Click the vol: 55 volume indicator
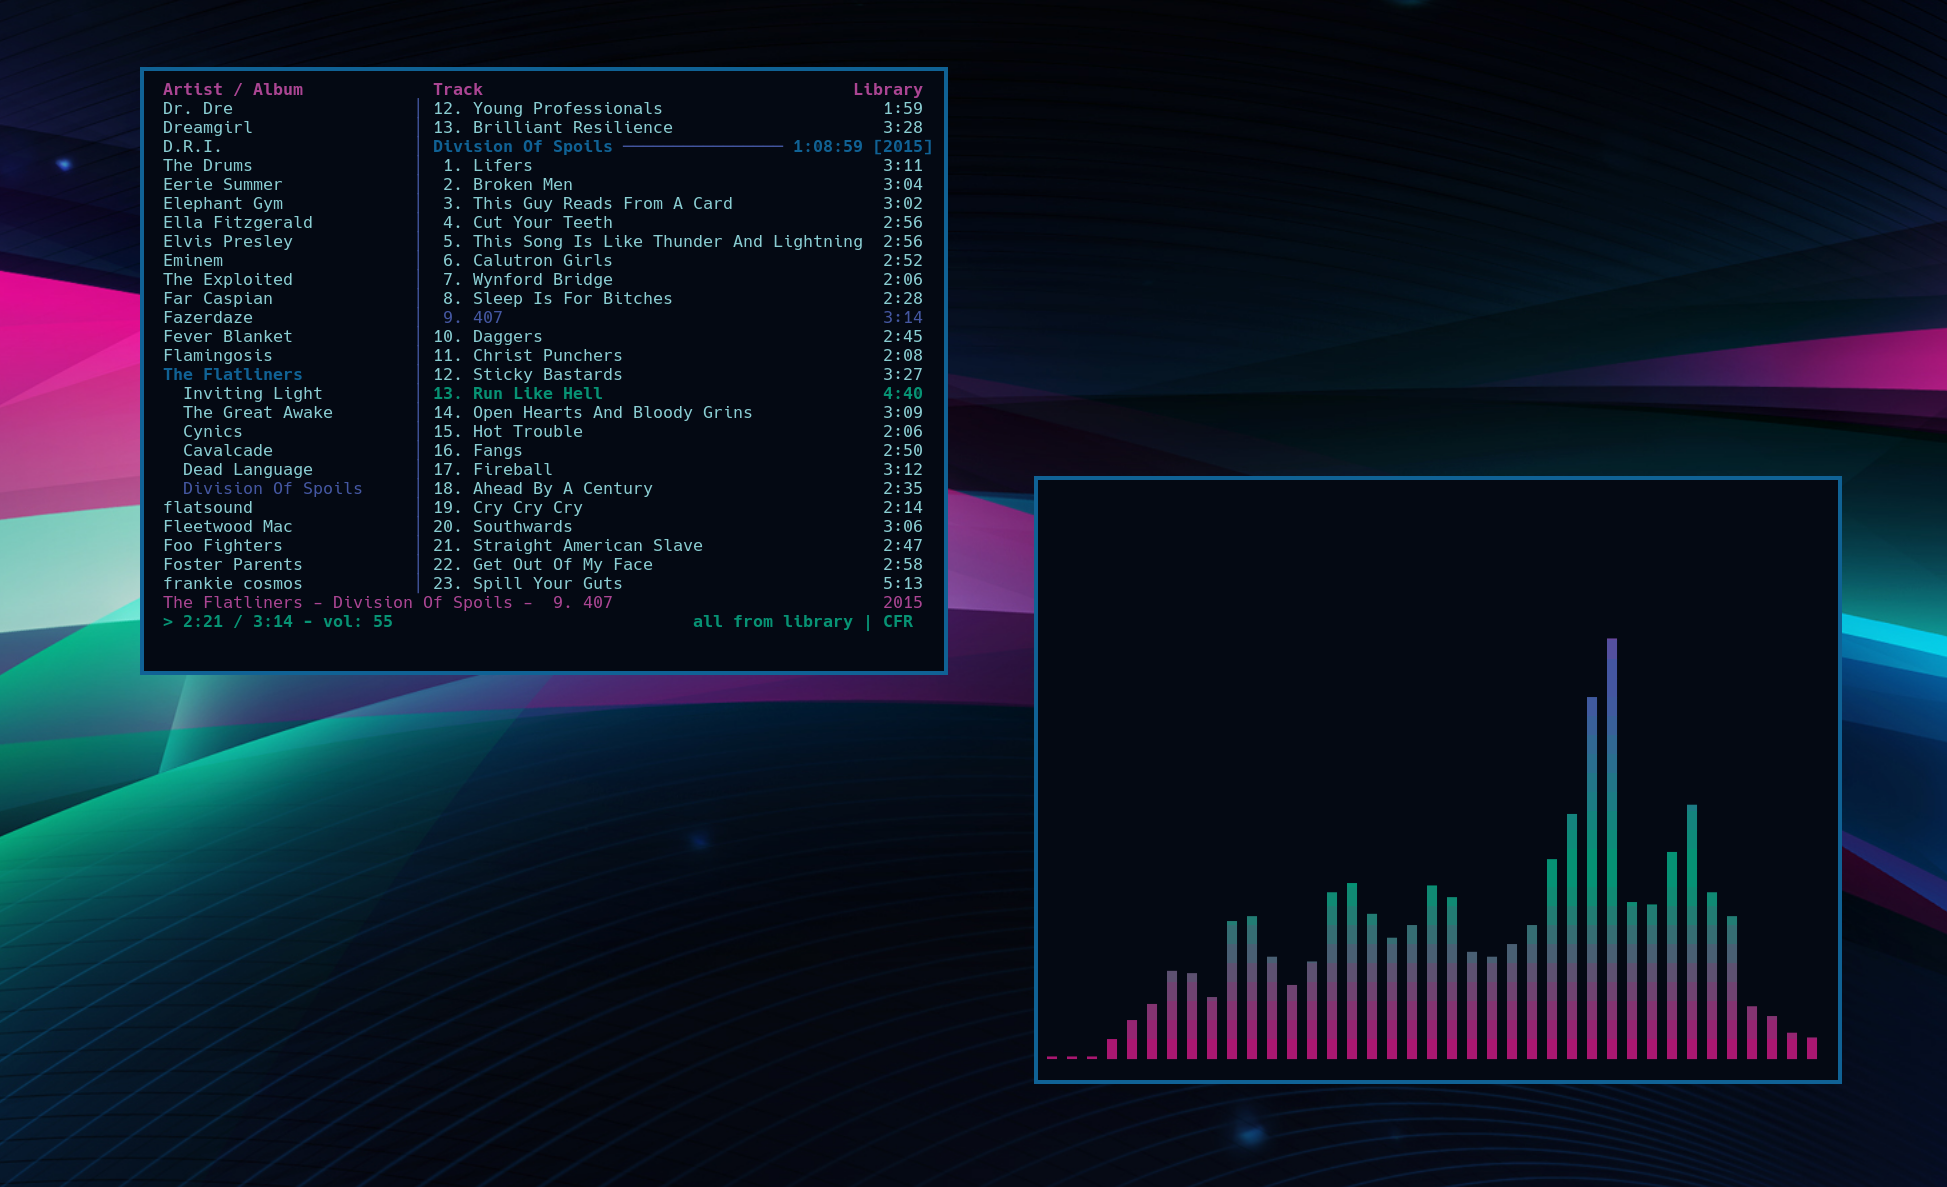Image resolution: width=1947 pixels, height=1187 pixels. click(x=357, y=622)
